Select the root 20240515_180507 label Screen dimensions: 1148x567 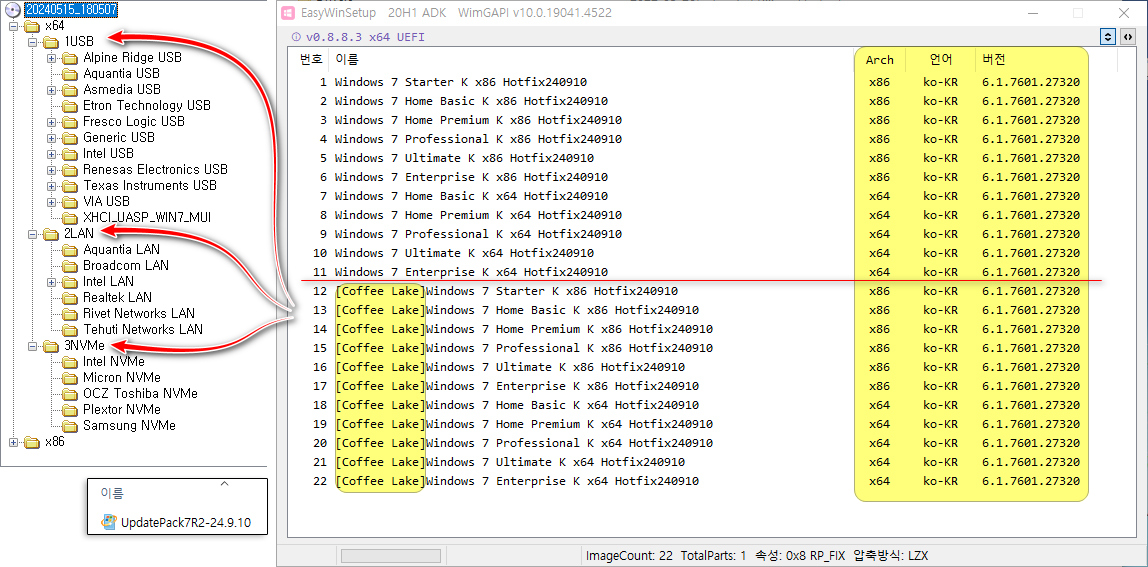(x=71, y=10)
